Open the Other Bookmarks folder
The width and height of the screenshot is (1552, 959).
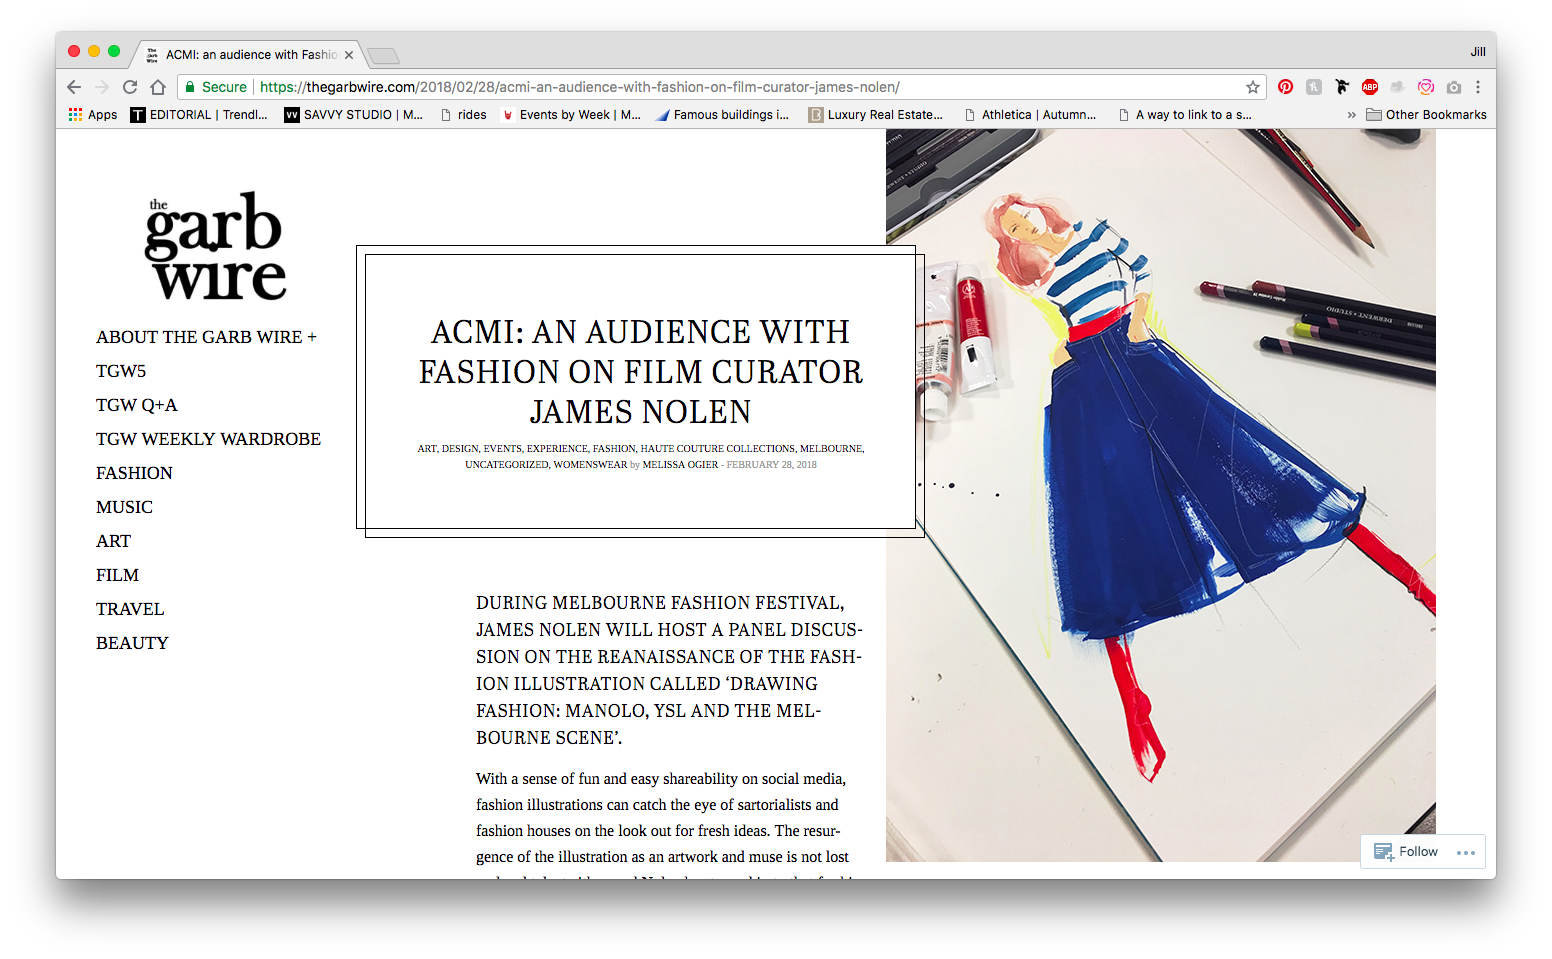1427,115
